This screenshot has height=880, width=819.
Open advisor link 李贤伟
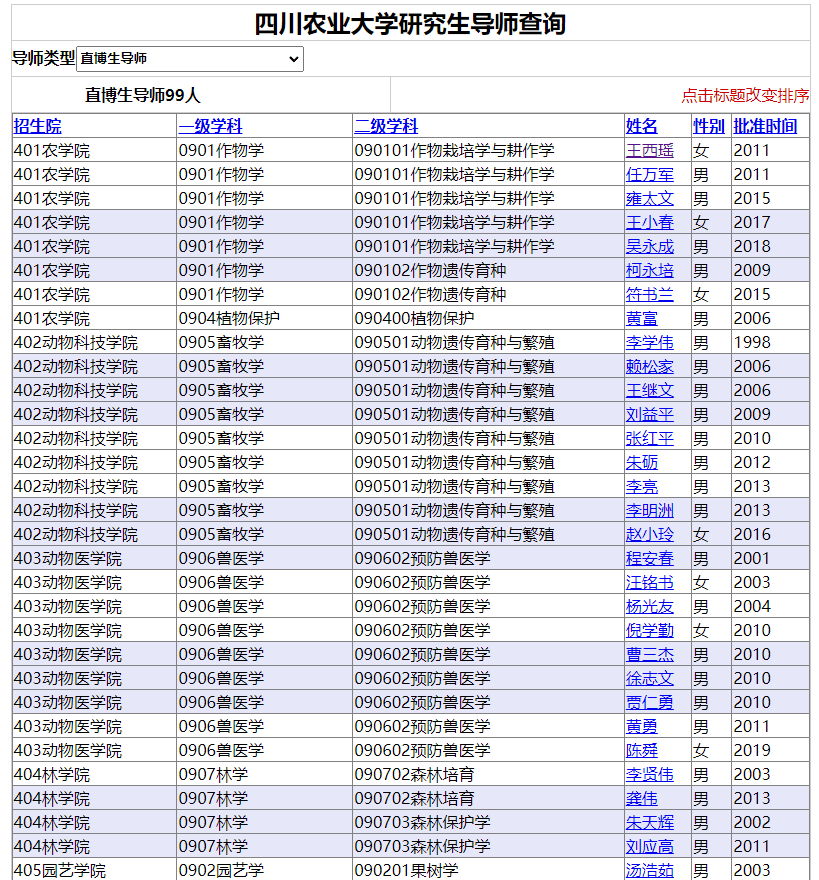(x=649, y=774)
